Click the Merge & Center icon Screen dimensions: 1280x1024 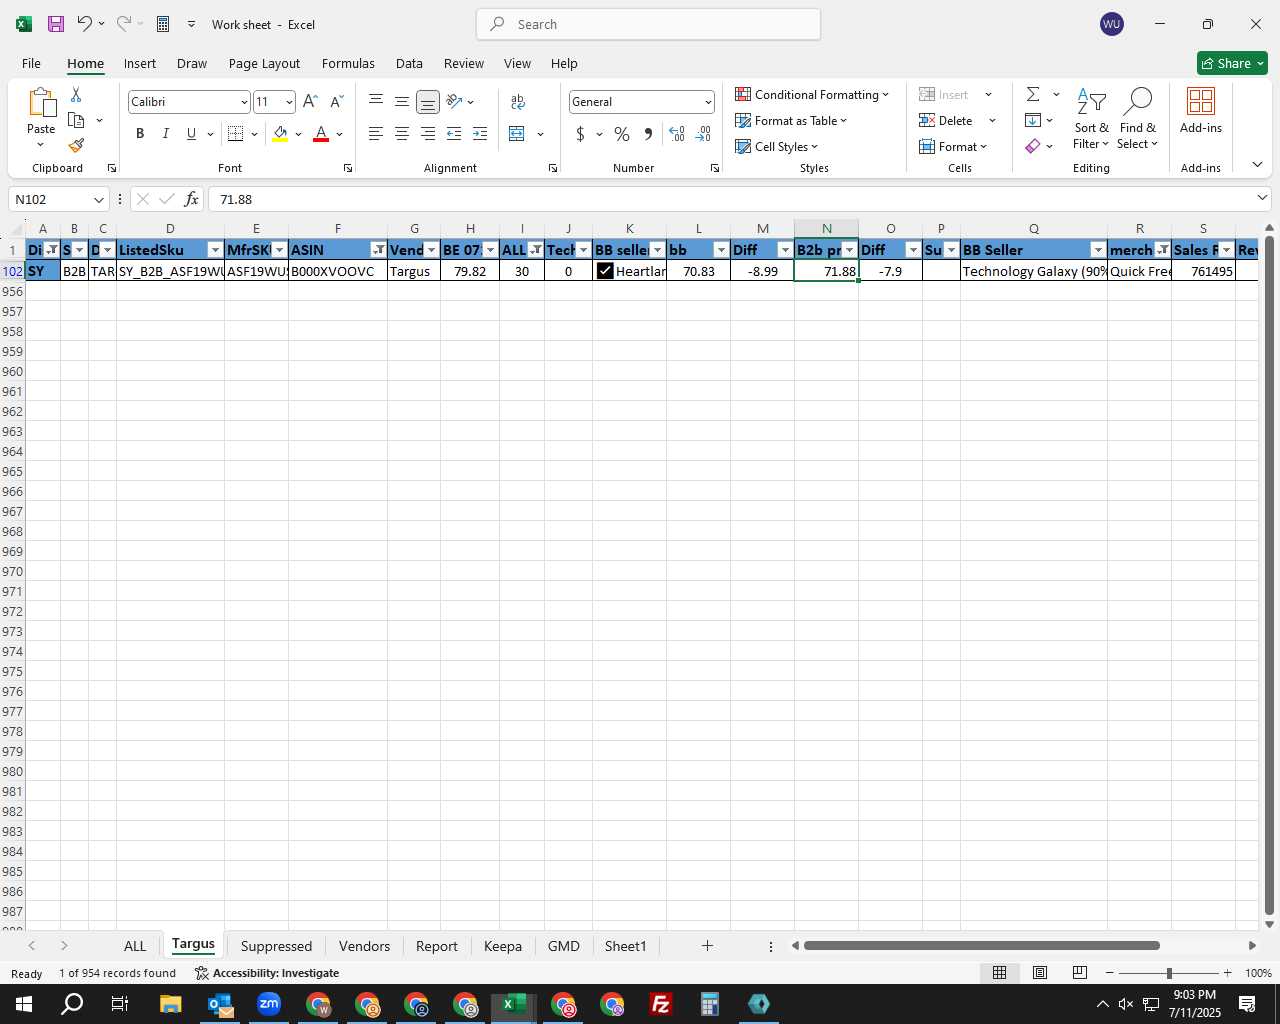517,133
